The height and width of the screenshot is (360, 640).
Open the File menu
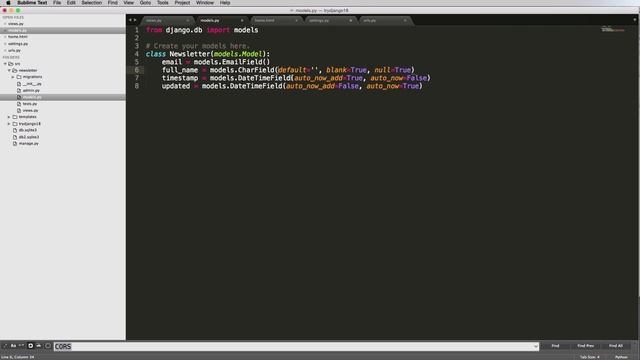pyautogui.click(x=57, y=3)
